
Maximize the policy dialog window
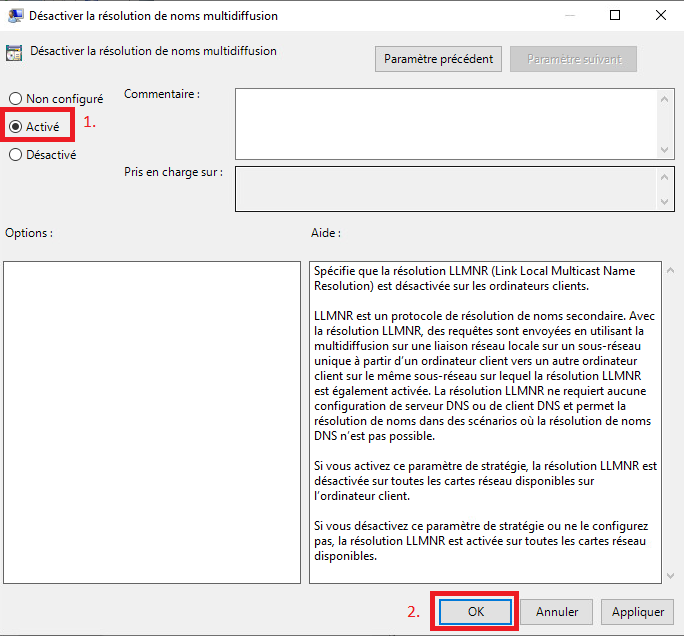coord(615,16)
